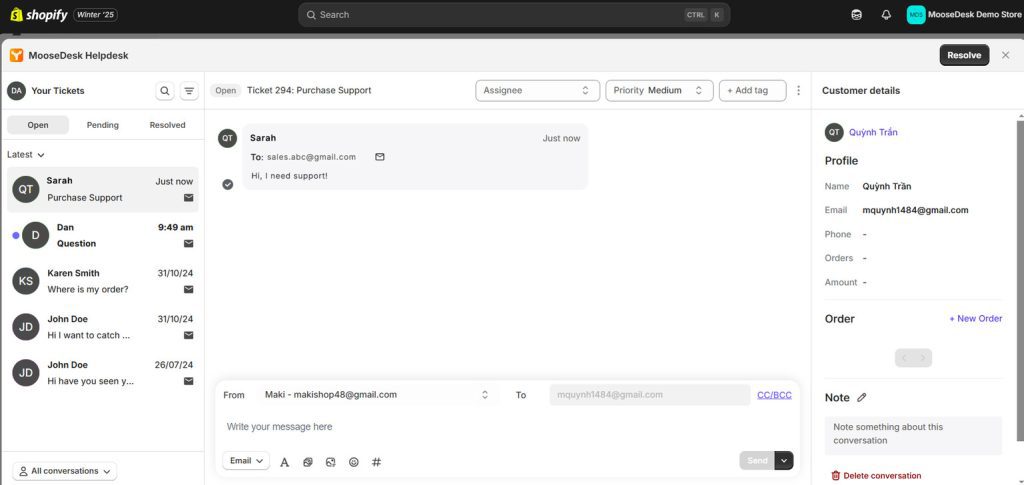Click the KS avatar for Karen Smith

25,281
